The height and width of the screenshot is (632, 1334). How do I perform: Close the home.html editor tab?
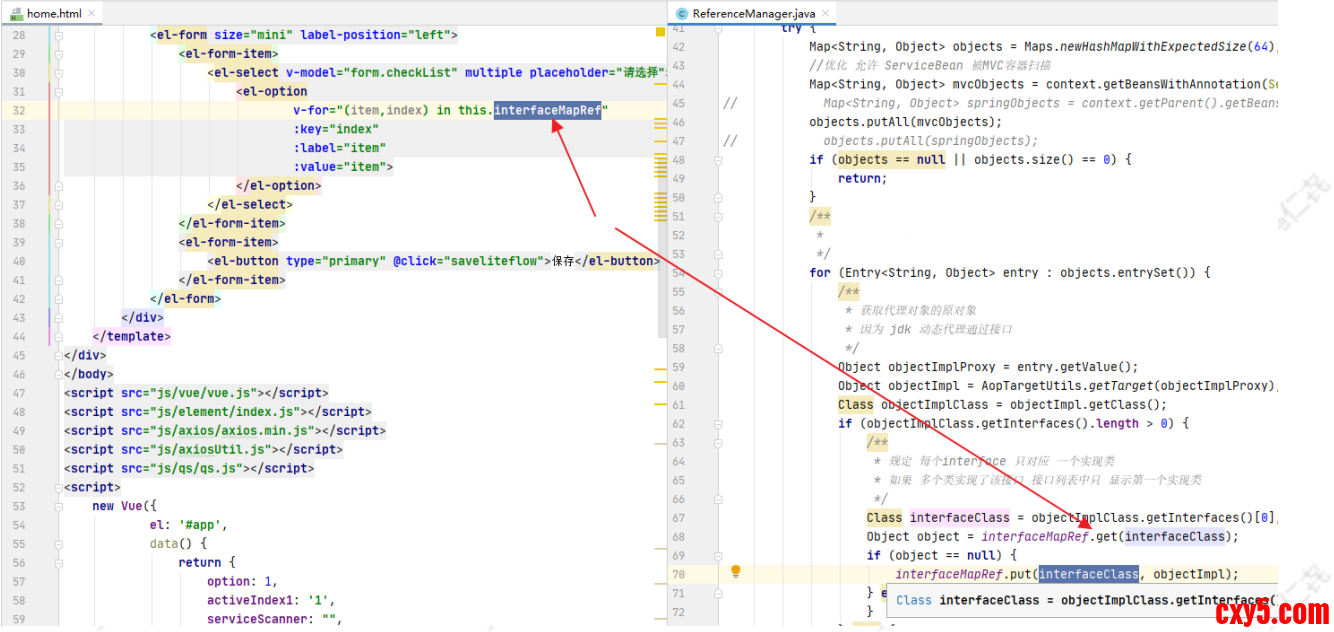(x=91, y=14)
